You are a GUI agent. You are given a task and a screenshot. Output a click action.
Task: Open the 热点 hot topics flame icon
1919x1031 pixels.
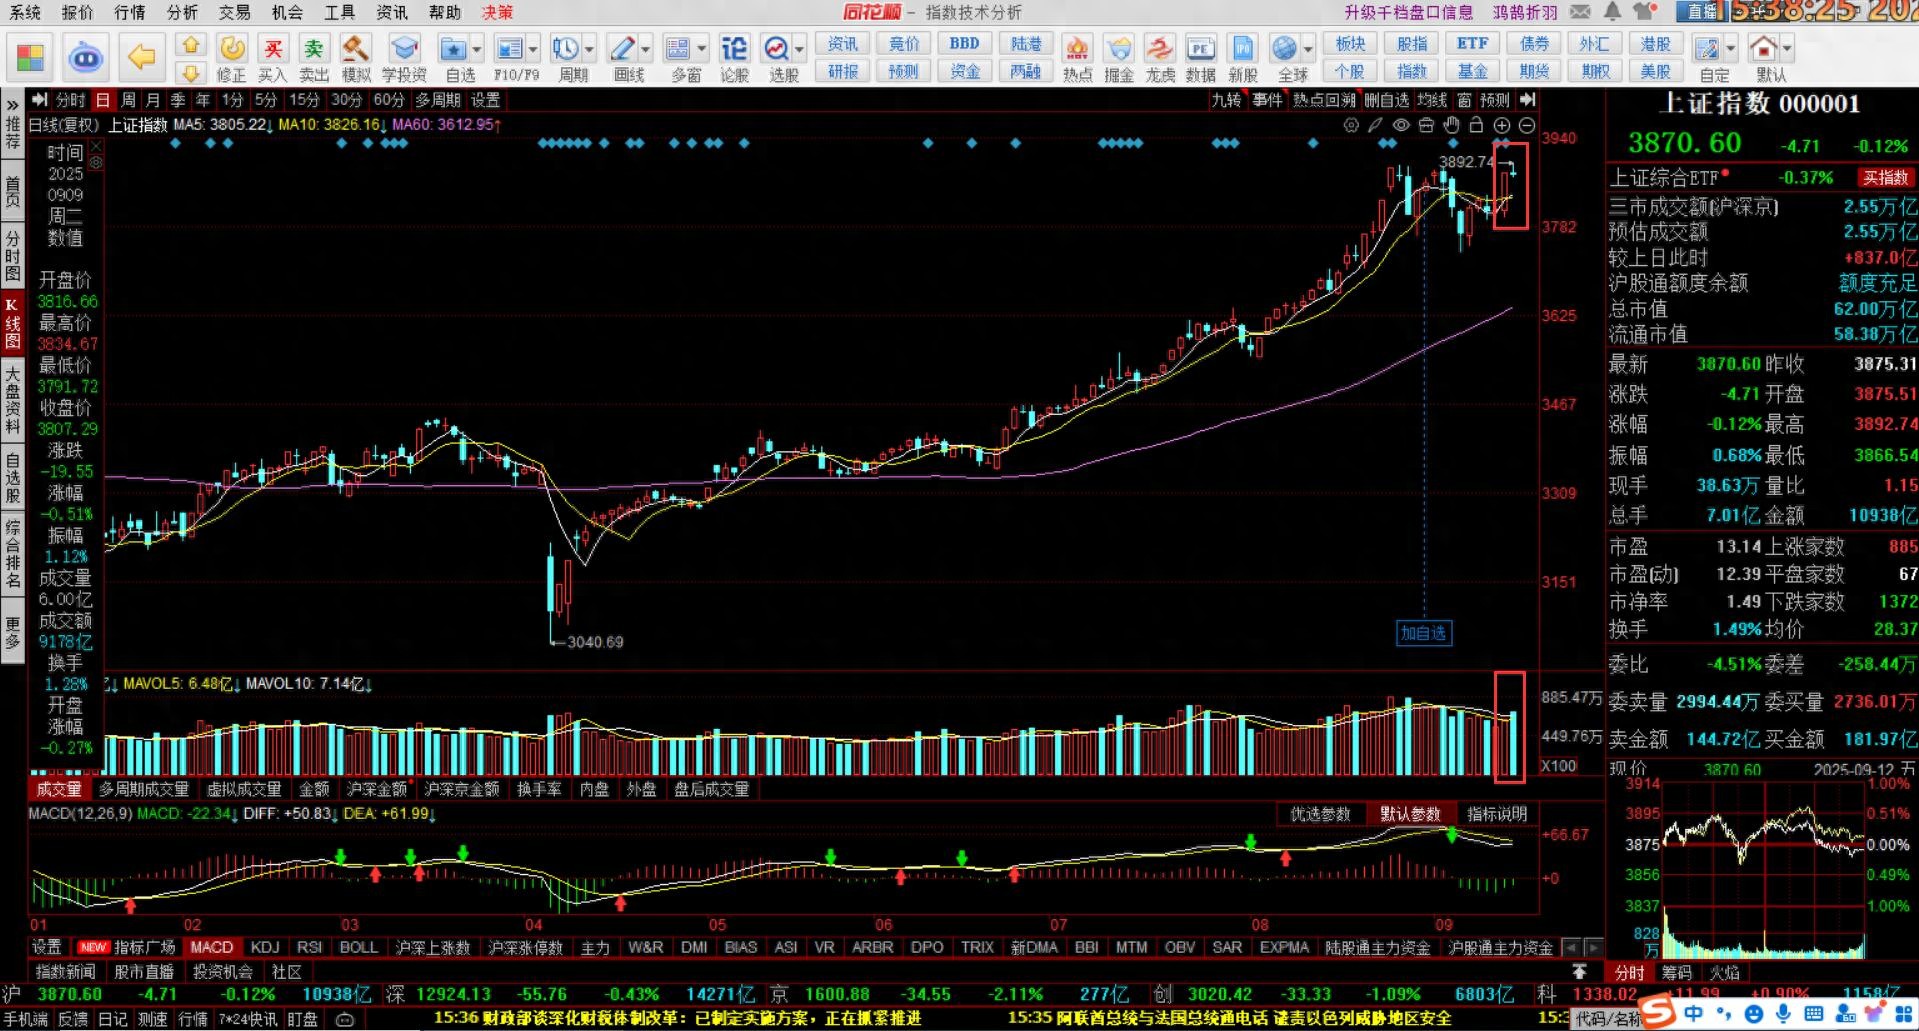[x=1077, y=57]
